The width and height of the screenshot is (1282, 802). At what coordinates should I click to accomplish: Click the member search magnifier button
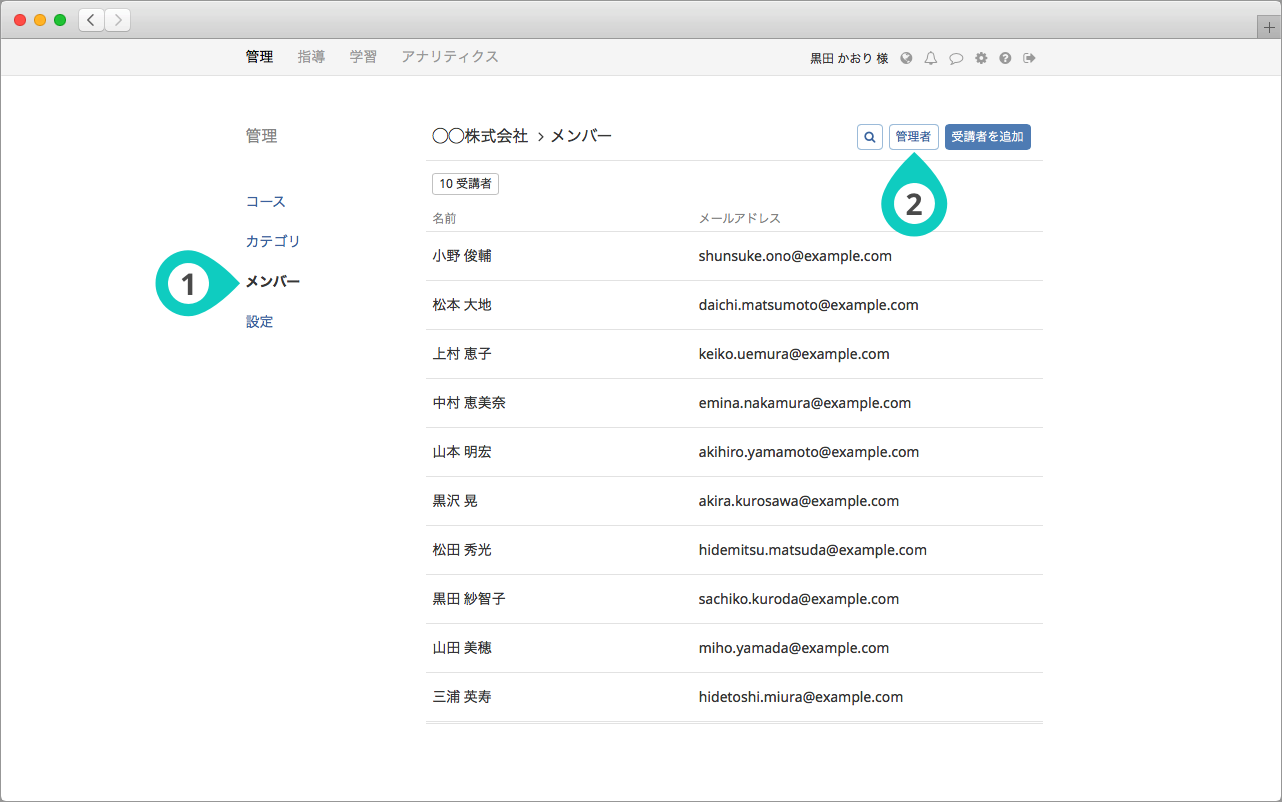coord(869,137)
